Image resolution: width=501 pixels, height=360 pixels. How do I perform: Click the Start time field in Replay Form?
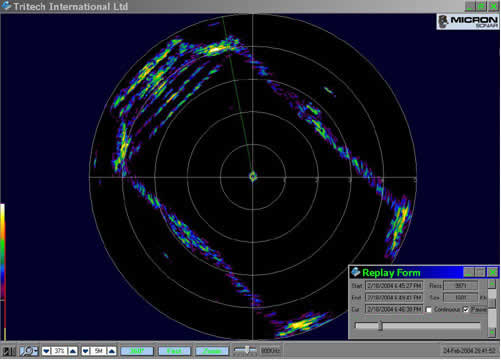tap(394, 286)
